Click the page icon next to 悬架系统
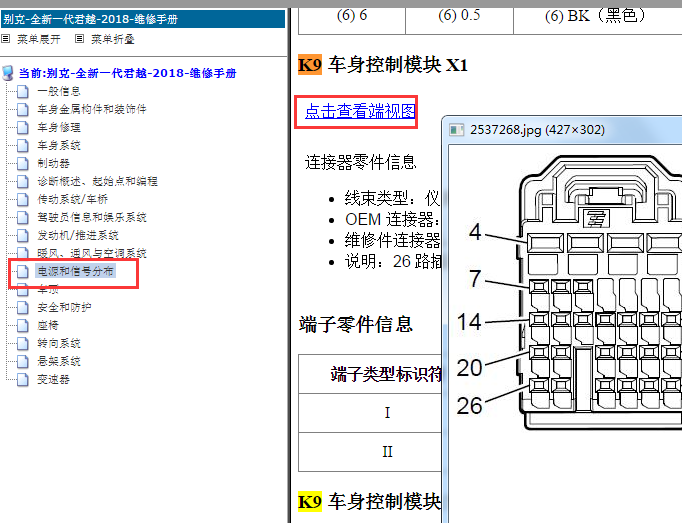The height and width of the screenshot is (523, 682). [23, 362]
